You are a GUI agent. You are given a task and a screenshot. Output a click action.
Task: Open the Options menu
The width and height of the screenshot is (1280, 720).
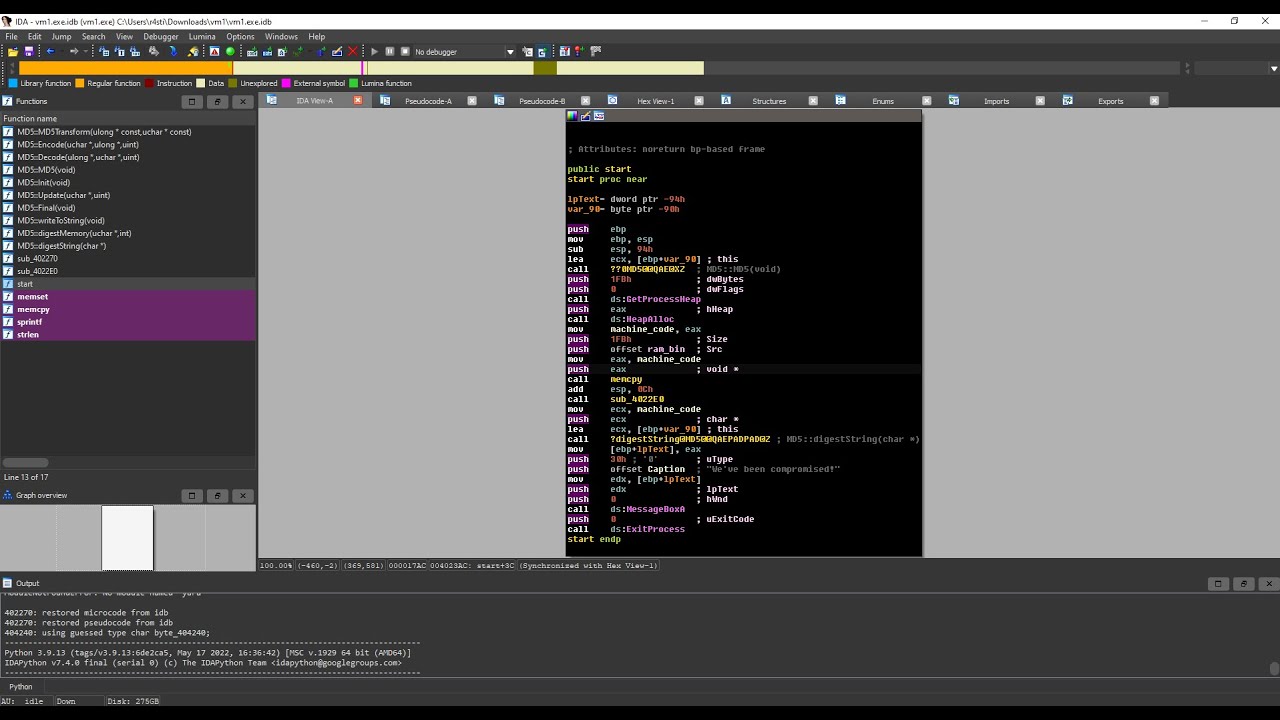click(x=240, y=36)
